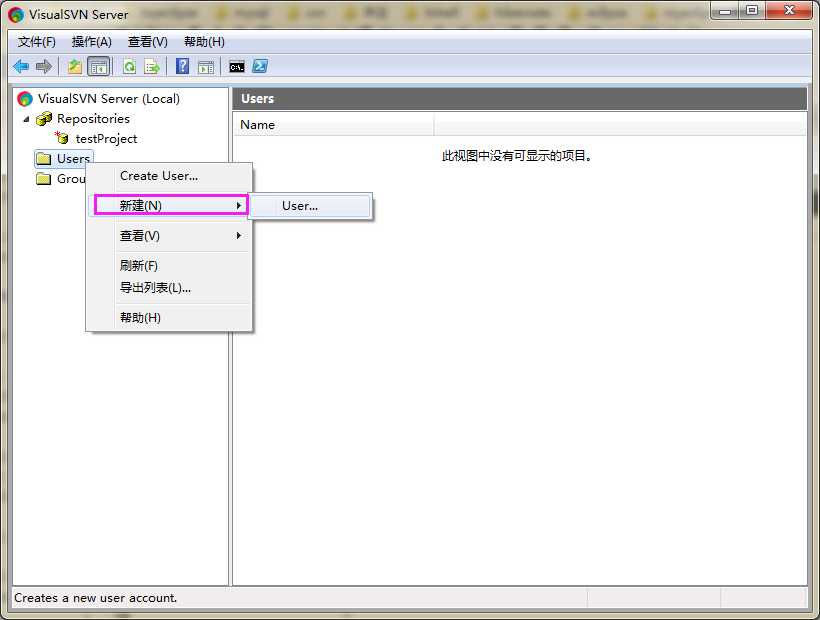
Task: Toggle the Show/Hide action pane icon
Action: [206, 67]
